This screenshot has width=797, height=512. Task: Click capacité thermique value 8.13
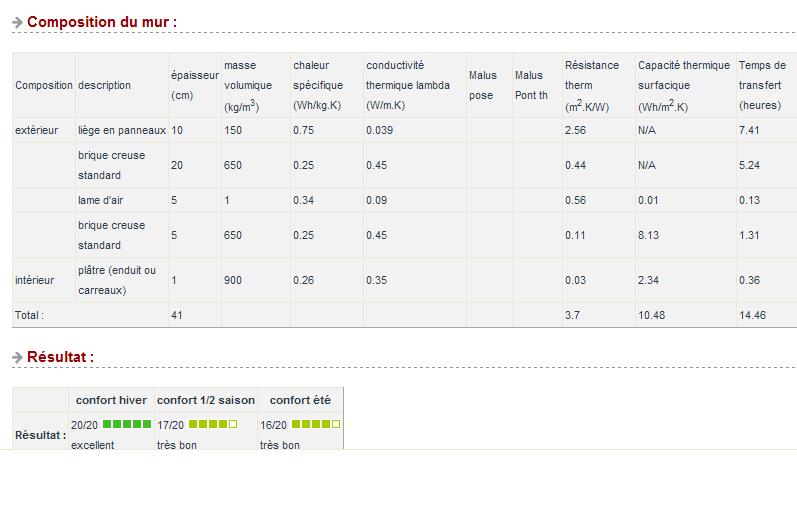649,235
